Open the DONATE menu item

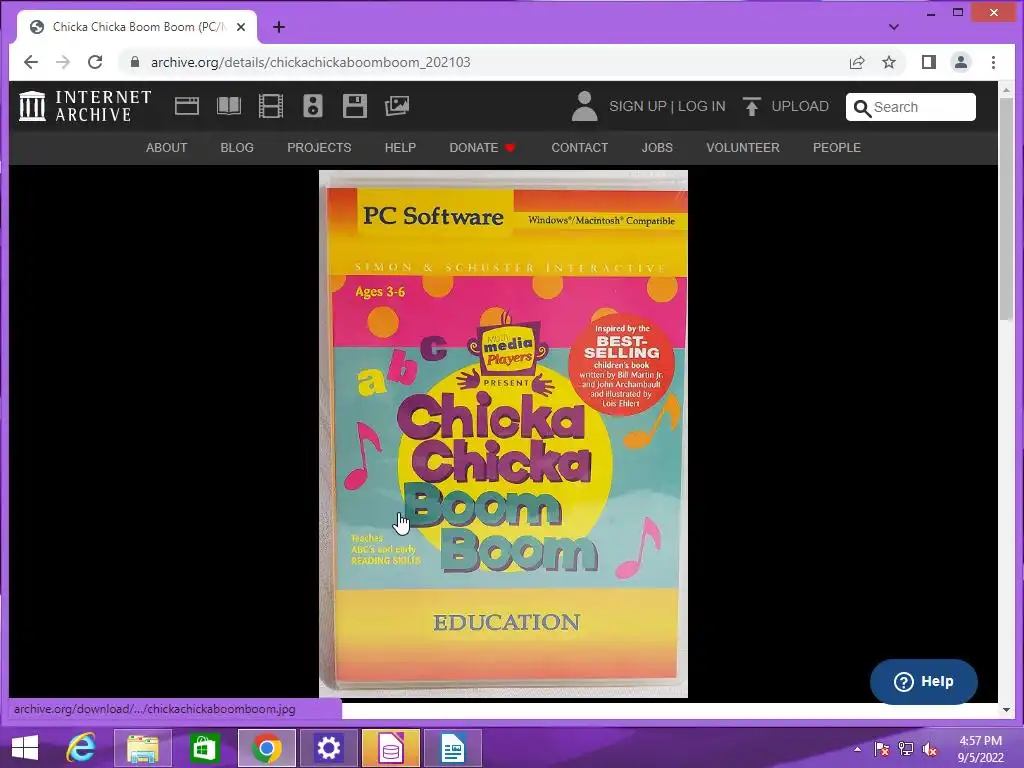coord(482,148)
